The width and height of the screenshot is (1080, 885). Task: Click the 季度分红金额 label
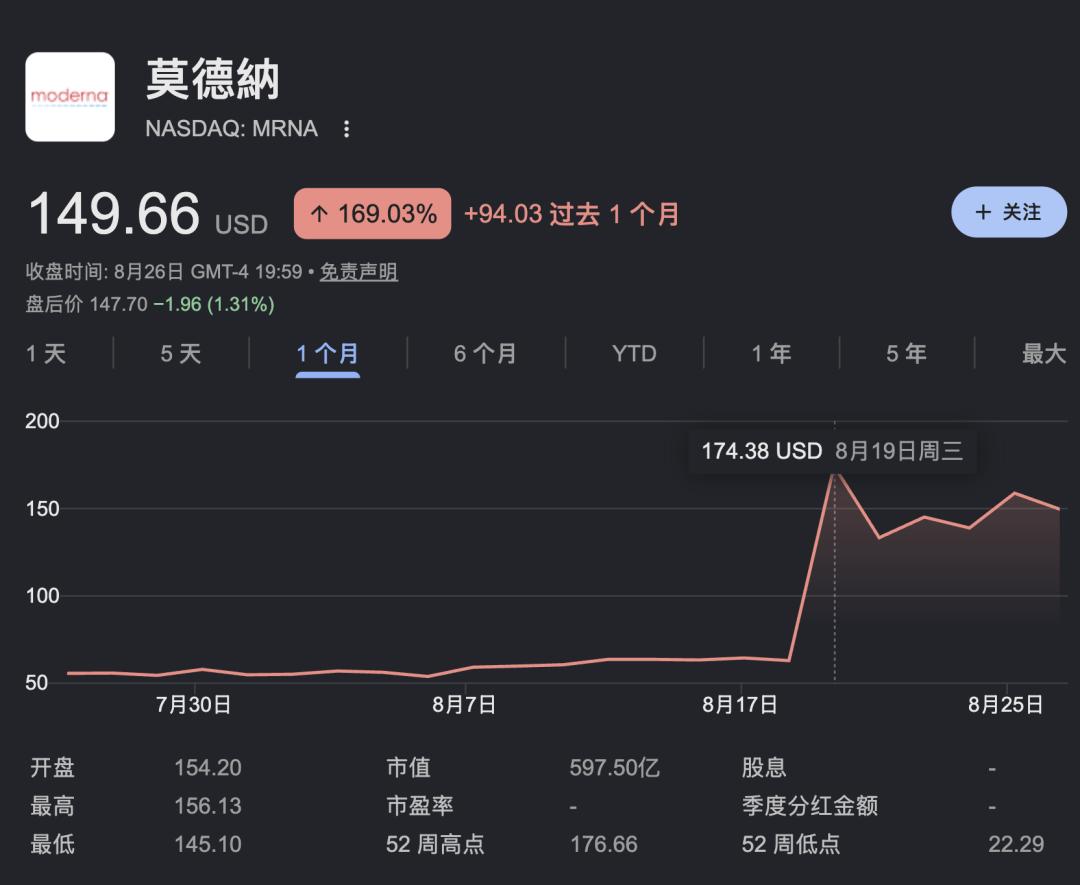(810, 806)
